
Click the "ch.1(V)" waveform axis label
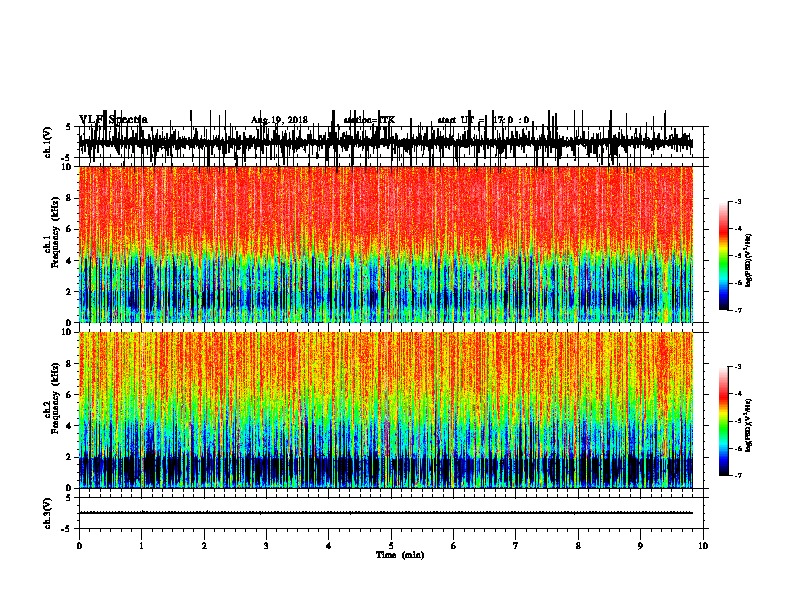(47, 142)
